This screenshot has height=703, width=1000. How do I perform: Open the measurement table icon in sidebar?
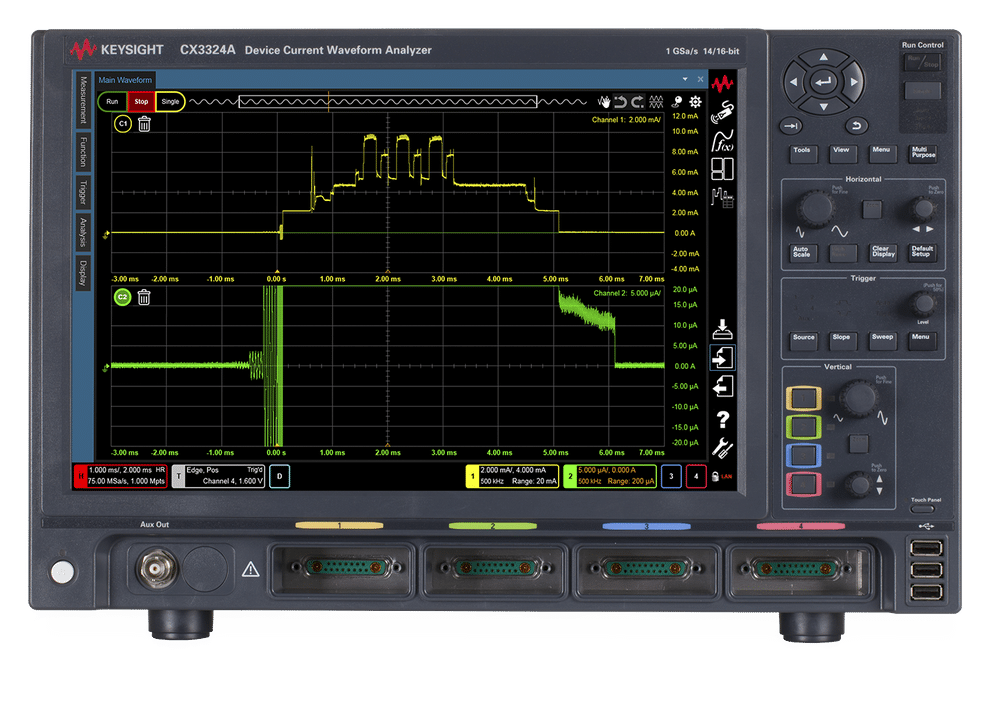[x=723, y=197]
